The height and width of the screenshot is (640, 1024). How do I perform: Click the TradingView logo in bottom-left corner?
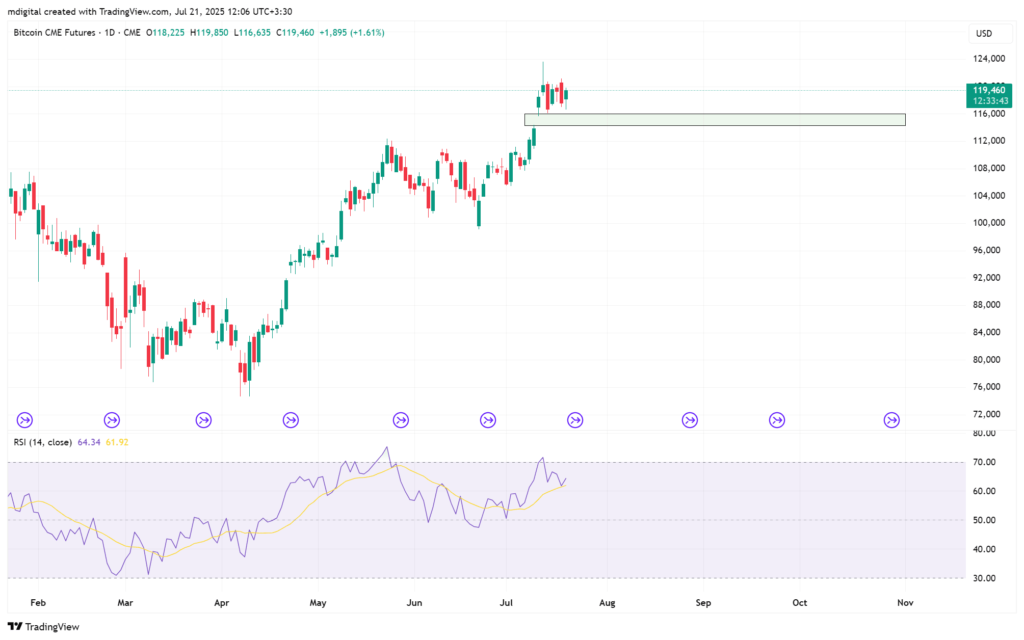(x=40, y=626)
